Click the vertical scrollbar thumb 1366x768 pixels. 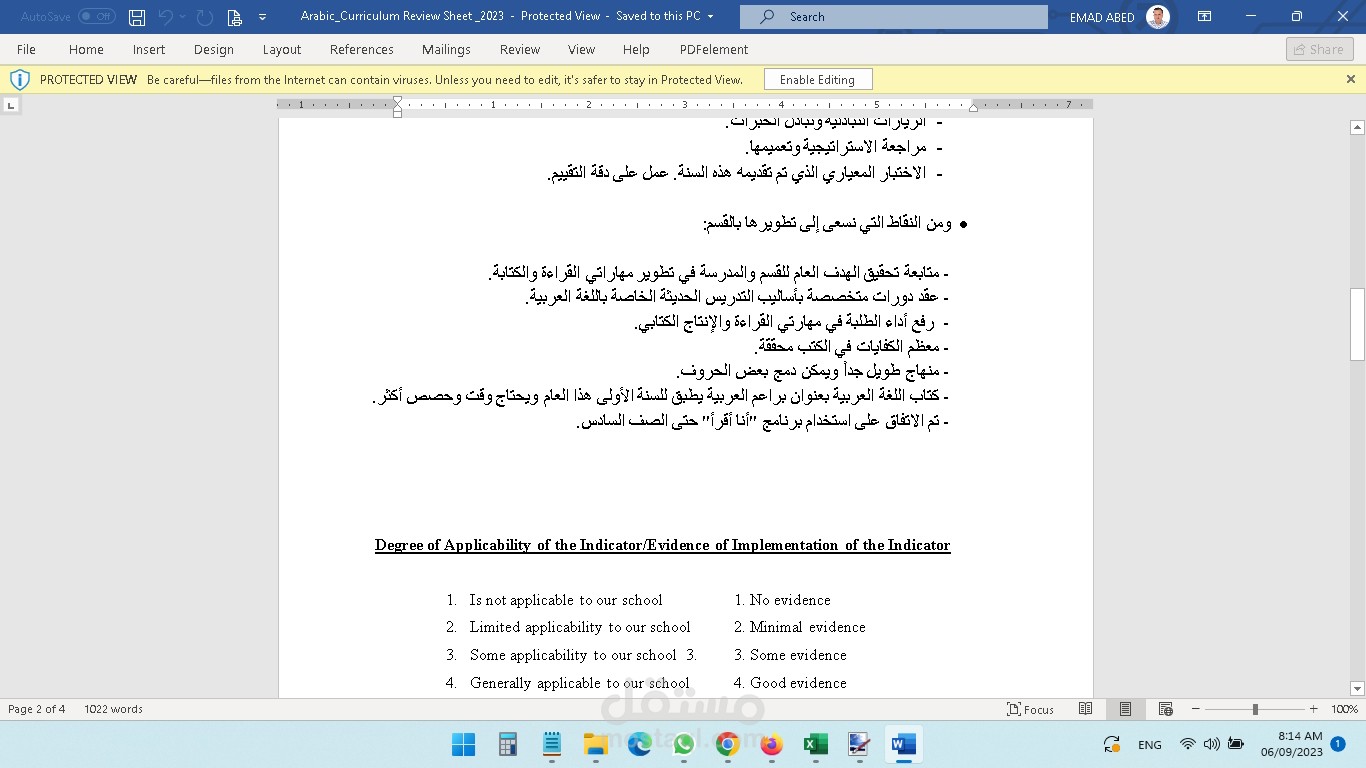pyautogui.click(x=1357, y=324)
